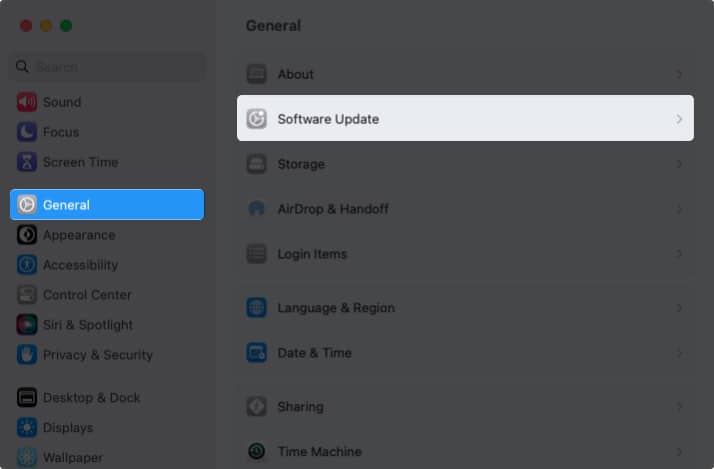Open the Login Items label

pyautogui.click(x=312, y=254)
